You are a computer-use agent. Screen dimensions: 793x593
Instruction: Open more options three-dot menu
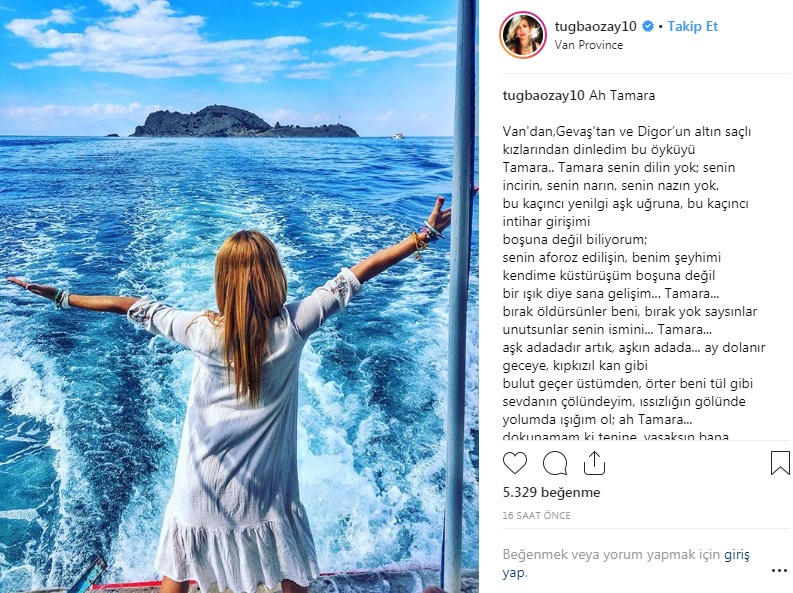point(779,571)
